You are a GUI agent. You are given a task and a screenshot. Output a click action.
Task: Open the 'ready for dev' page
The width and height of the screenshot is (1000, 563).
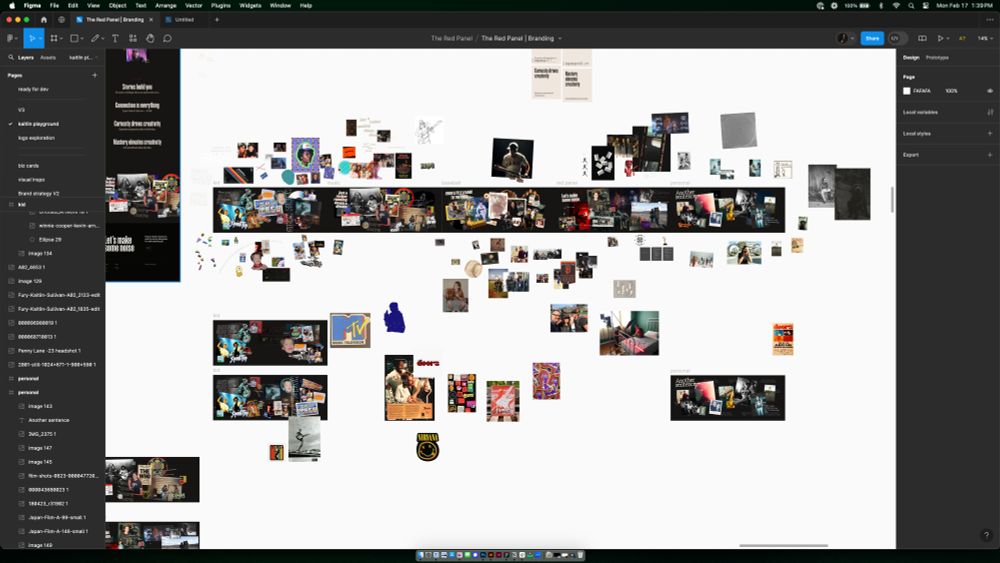point(33,89)
